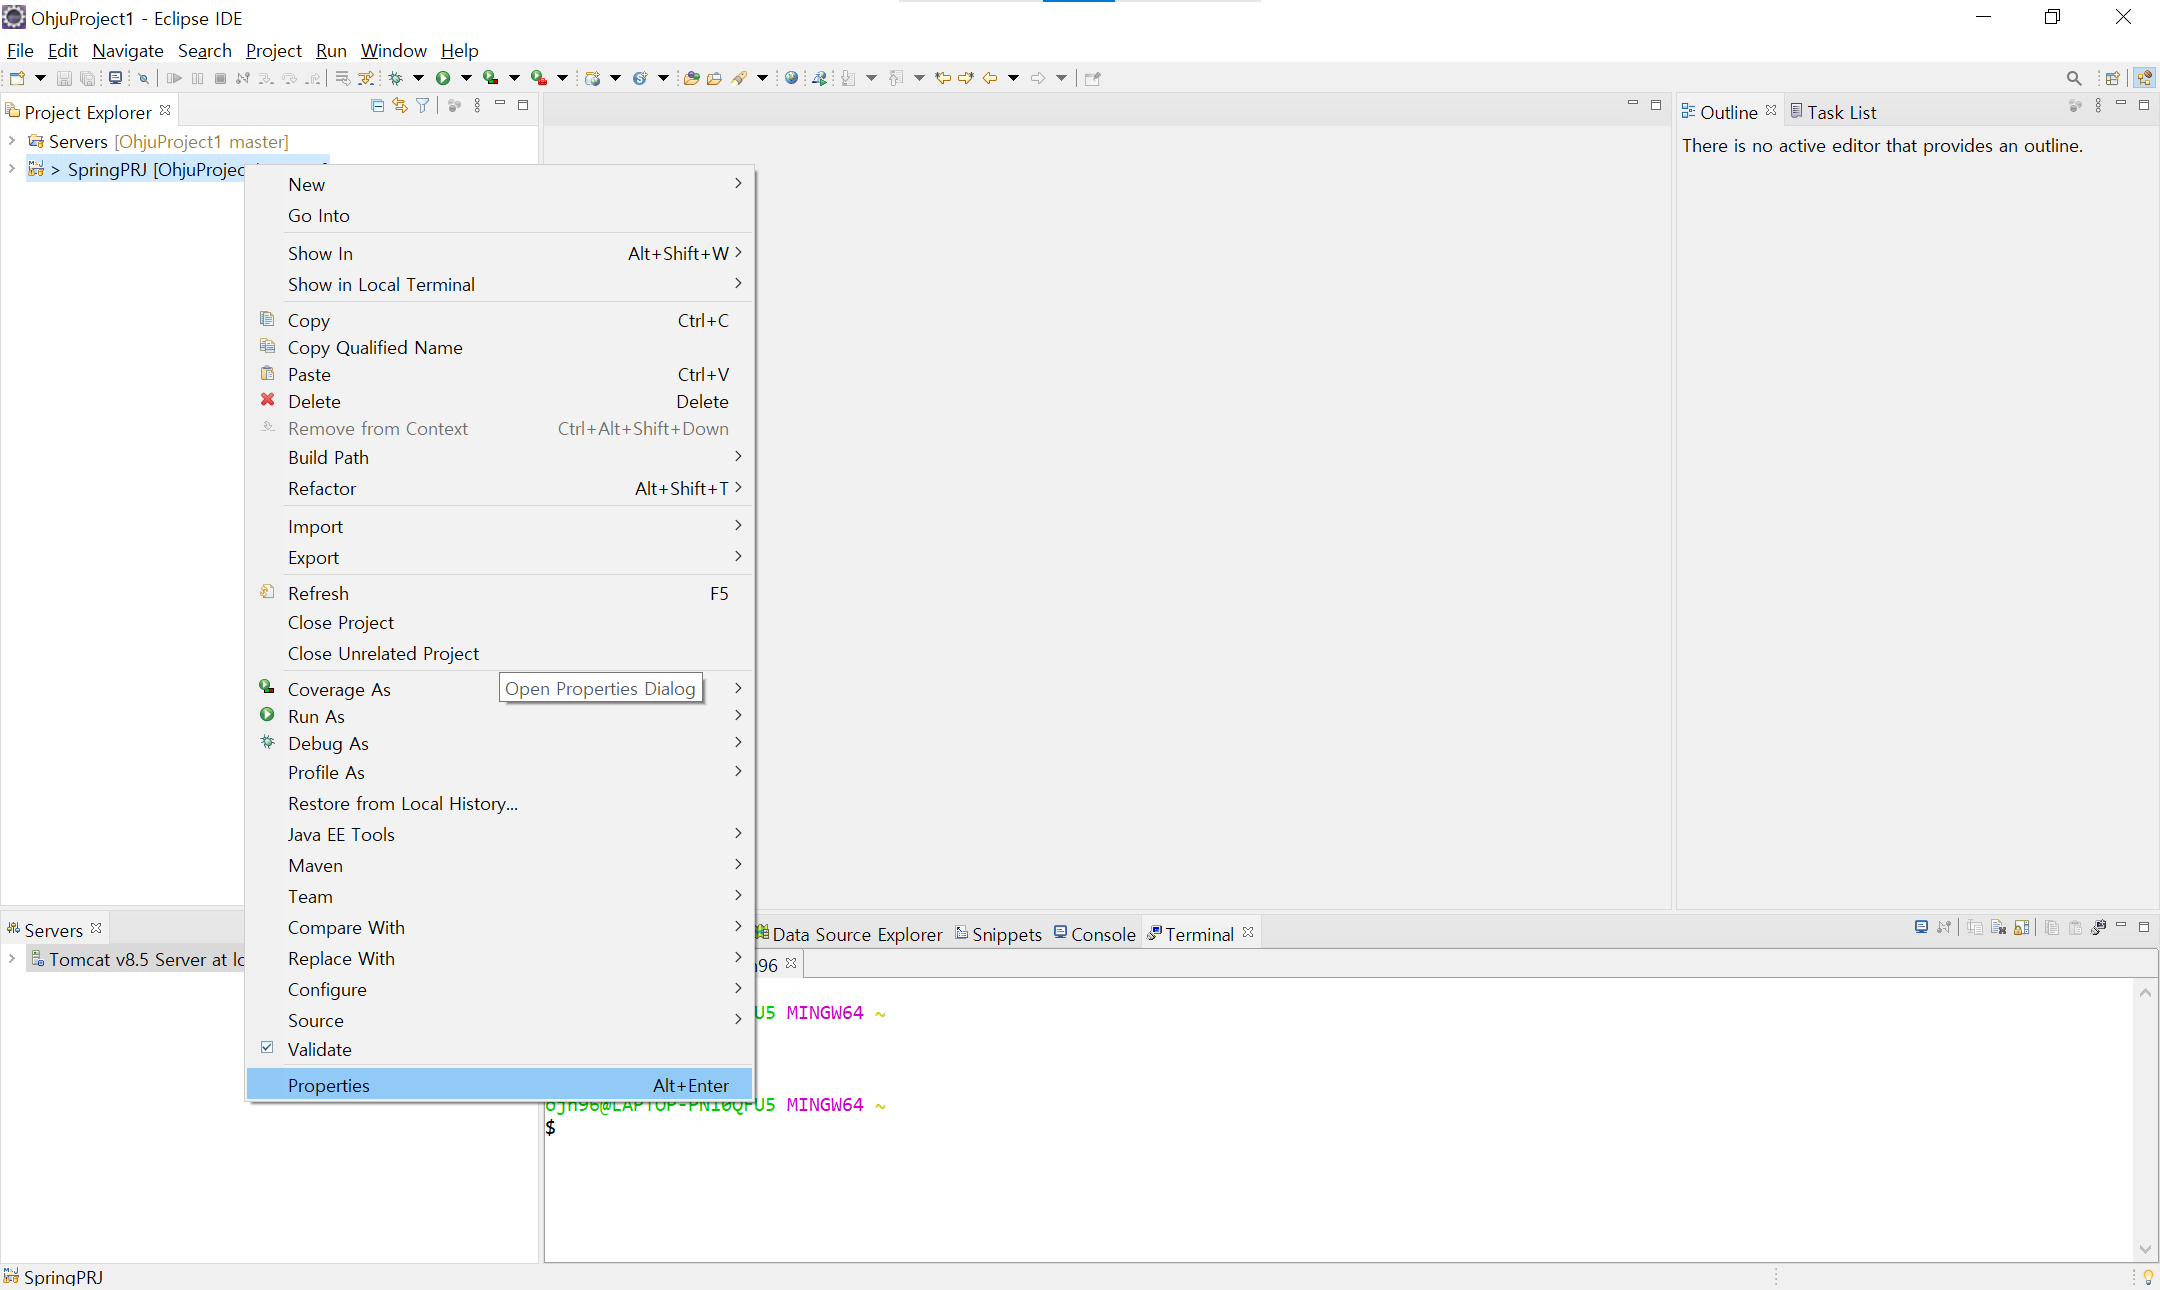
Task: Toggle Terminal scroll lock icon
Action: point(2021,927)
